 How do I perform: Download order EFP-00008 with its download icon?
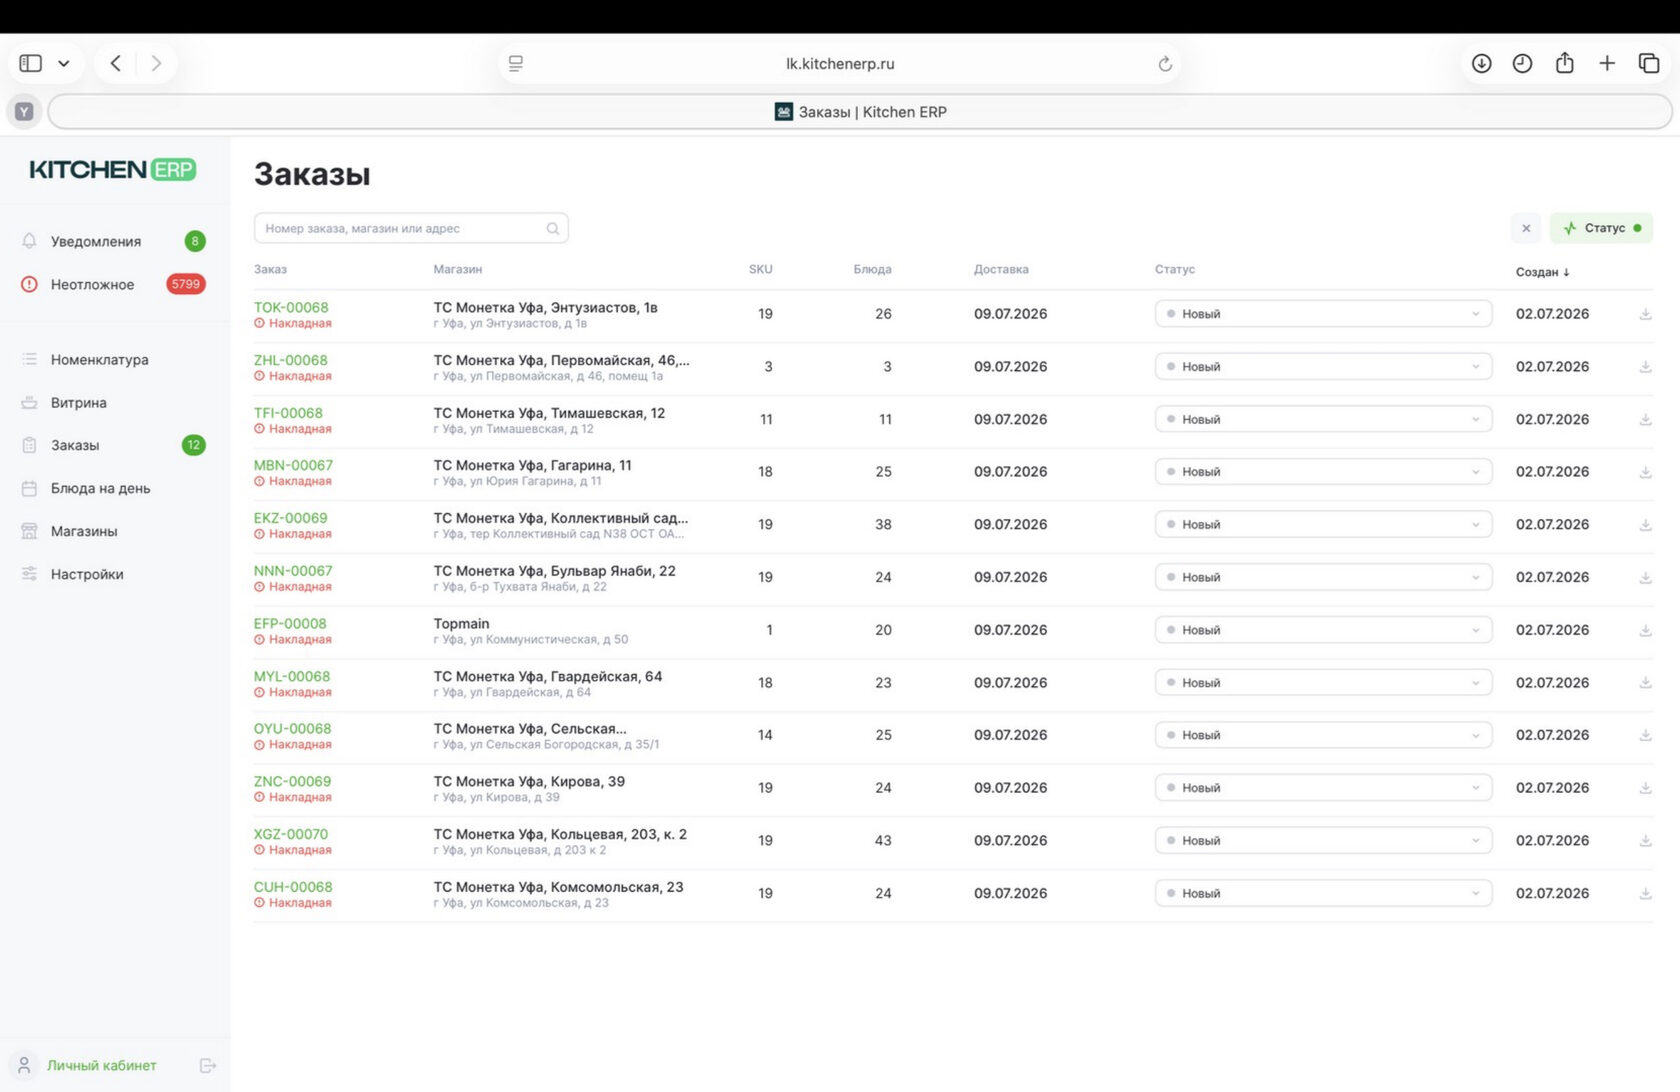click(x=1645, y=630)
